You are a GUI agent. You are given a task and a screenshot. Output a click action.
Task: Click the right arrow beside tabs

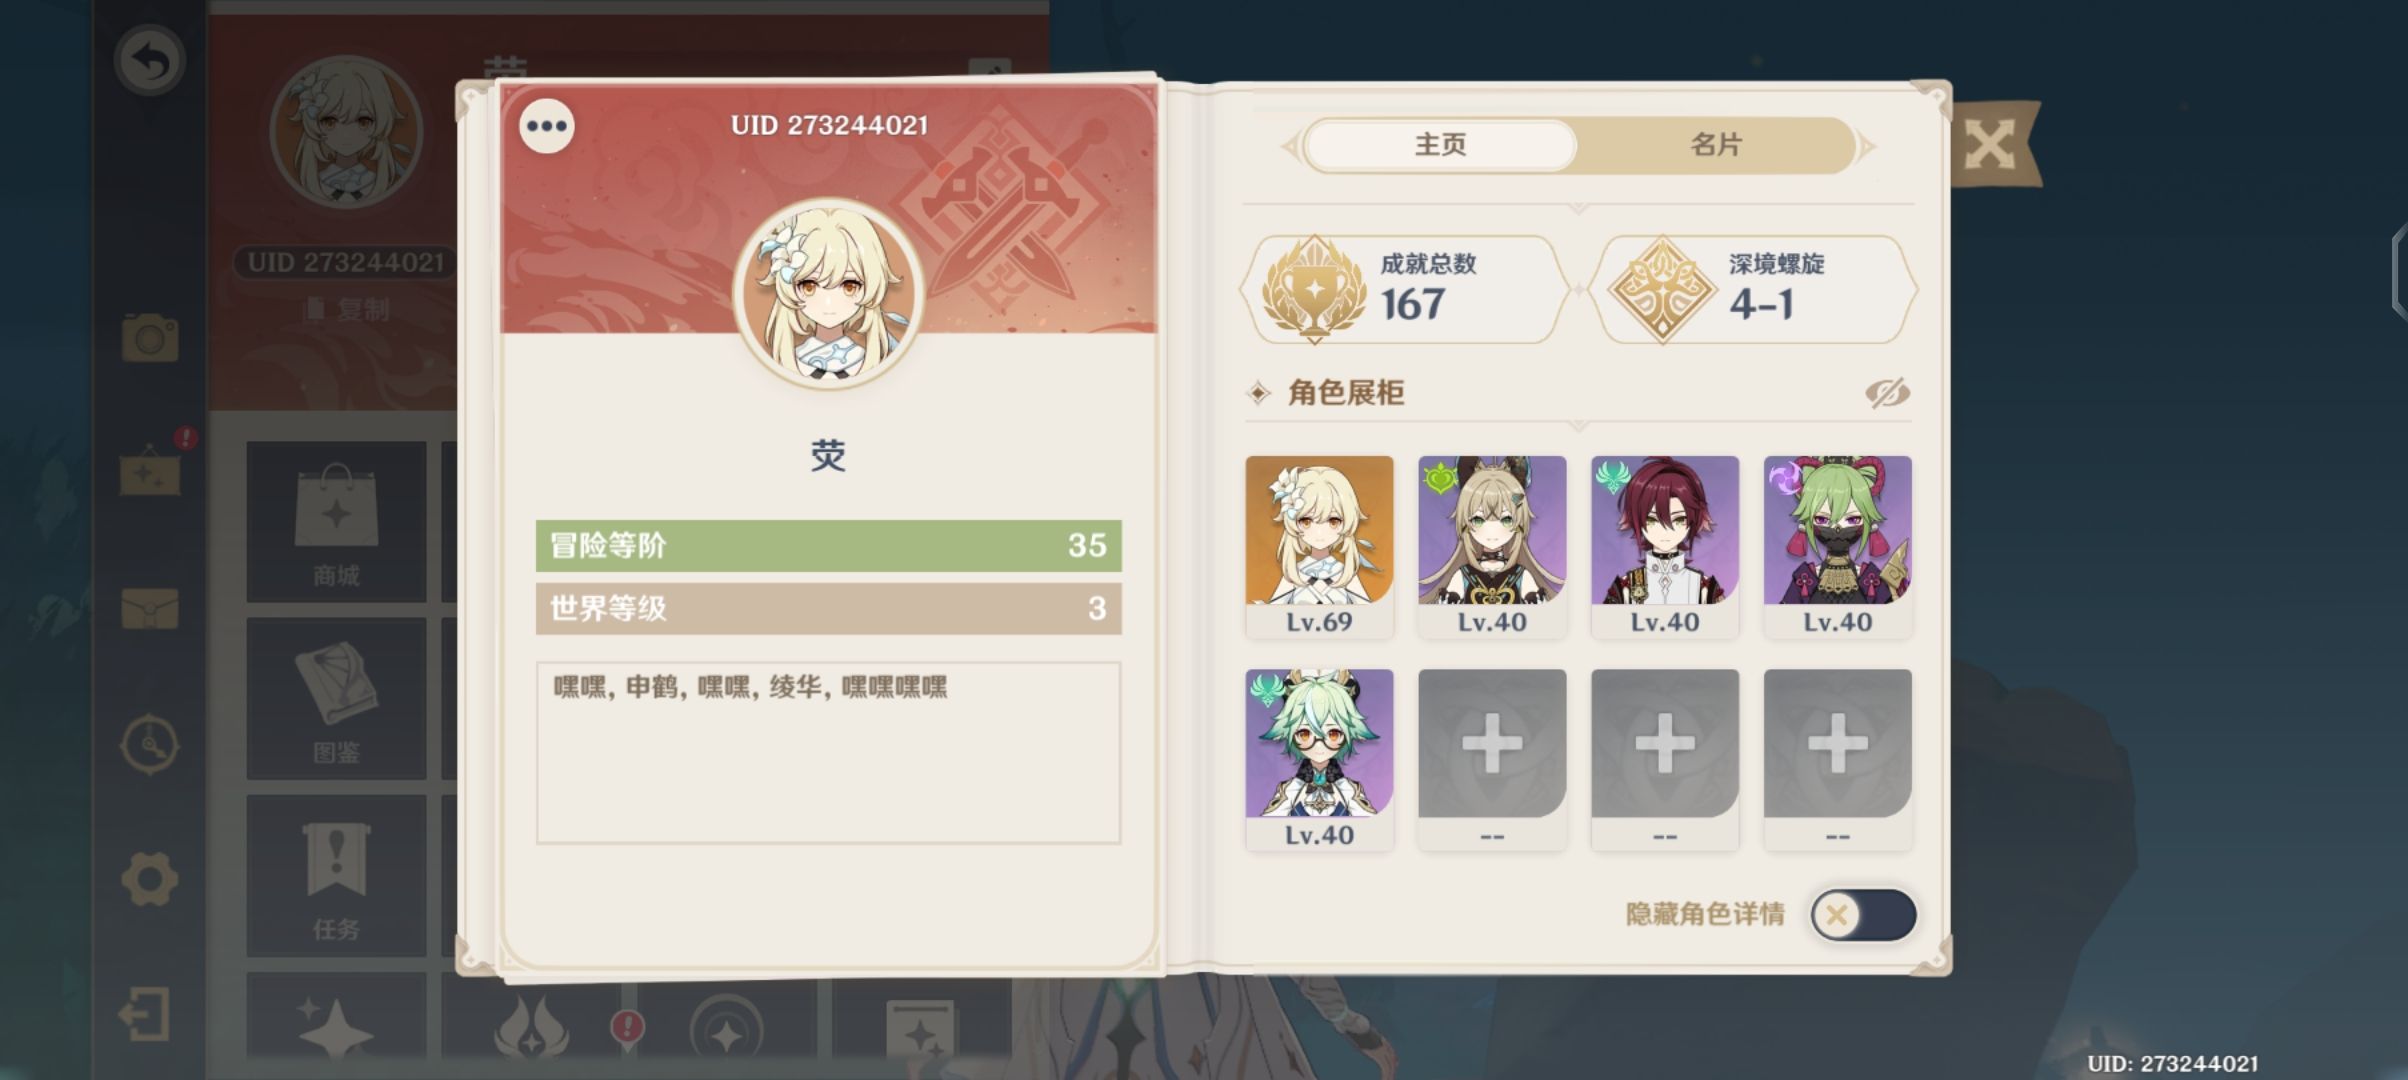click(1866, 147)
